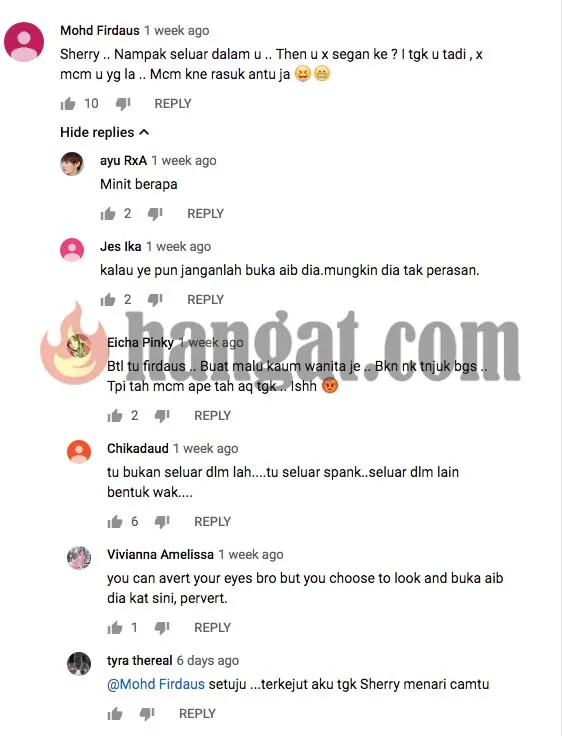This screenshot has height=736, width=562.
Task: Open the @Mohd Firdaus mention link
Action: pos(156,684)
